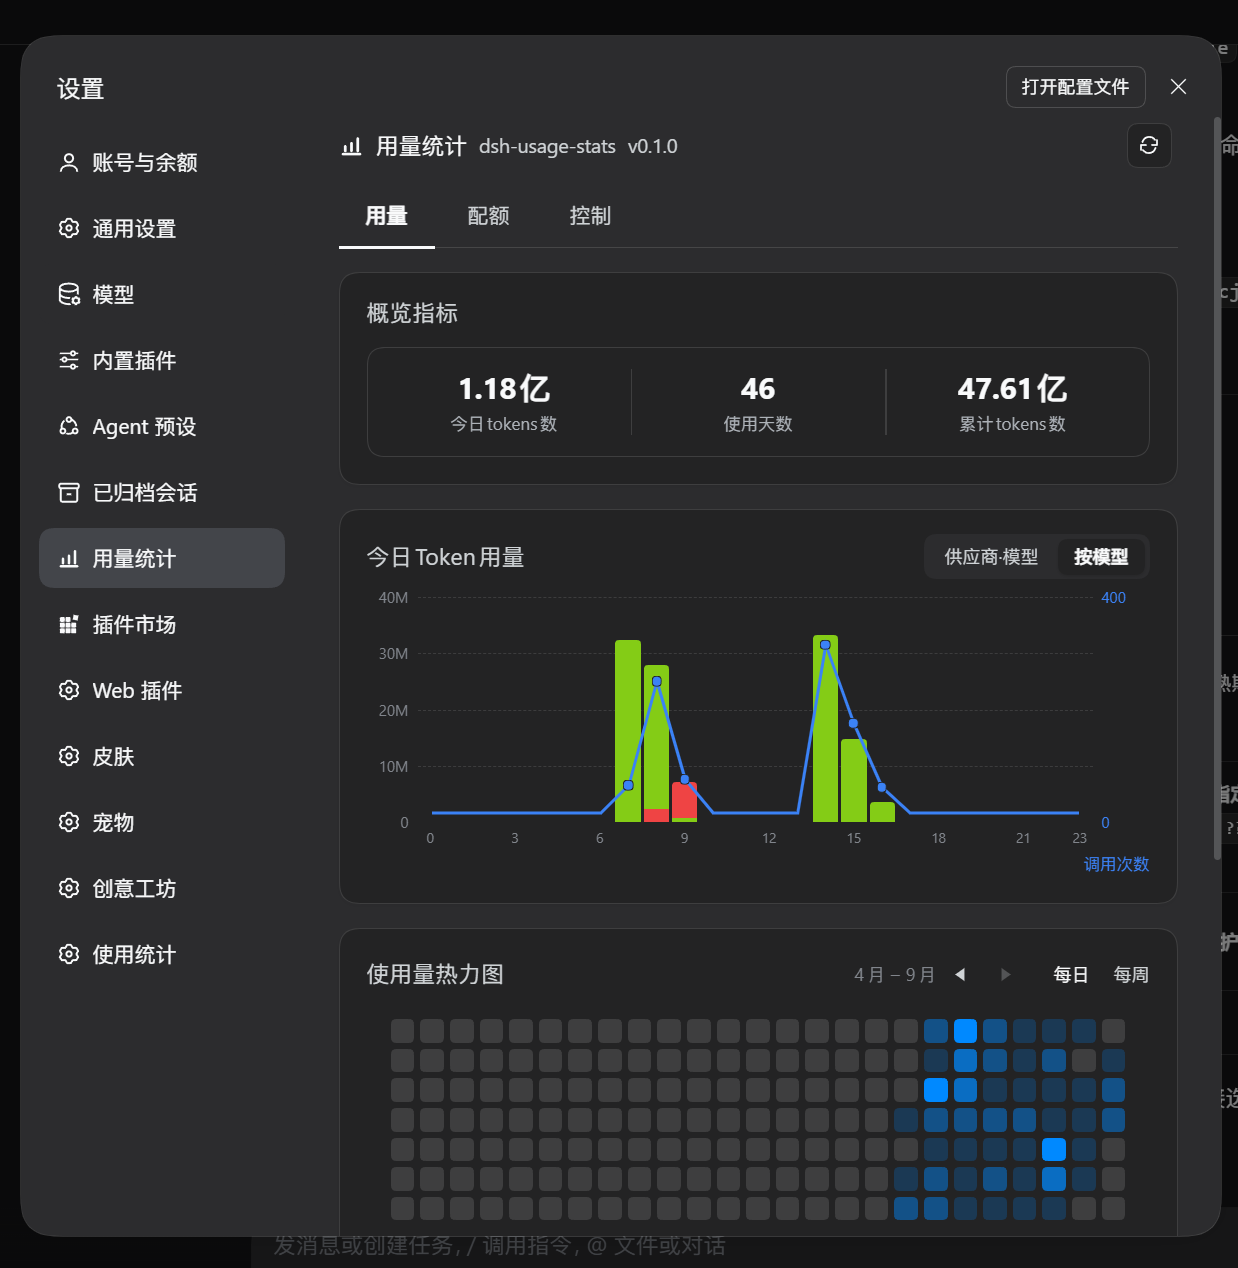Click the 46 使用天数 metric
Screen dimensions: 1238x1268
click(758, 402)
